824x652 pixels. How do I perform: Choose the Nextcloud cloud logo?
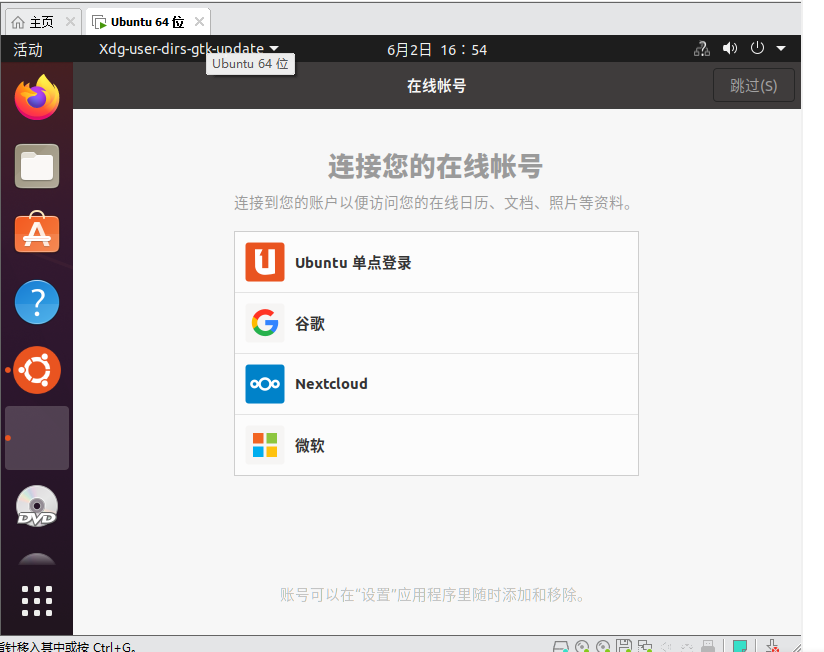pos(265,384)
